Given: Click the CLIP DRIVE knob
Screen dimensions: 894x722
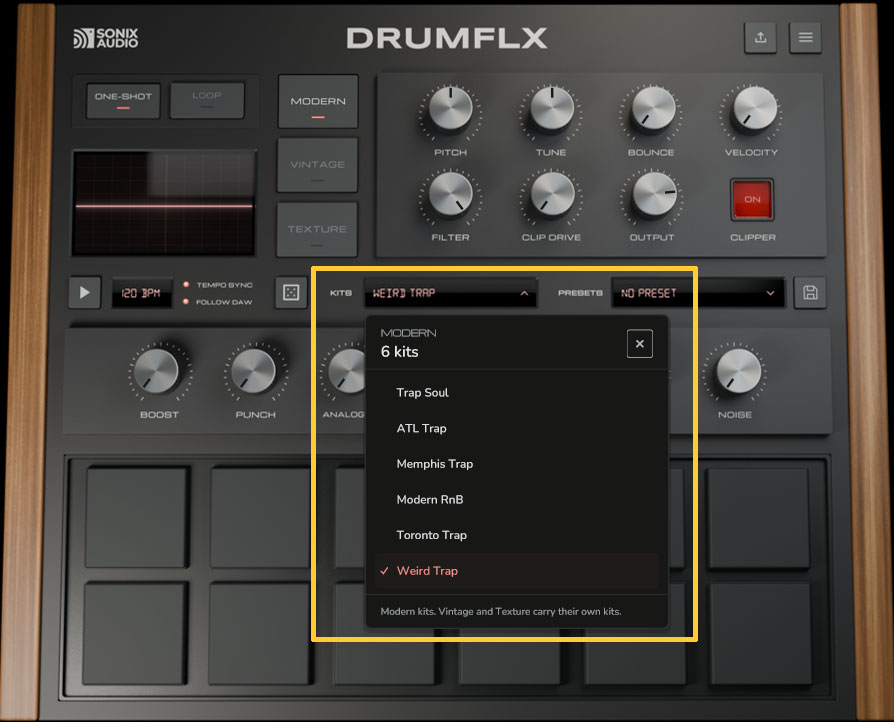Looking at the screenshot, I should pos(551,194).
